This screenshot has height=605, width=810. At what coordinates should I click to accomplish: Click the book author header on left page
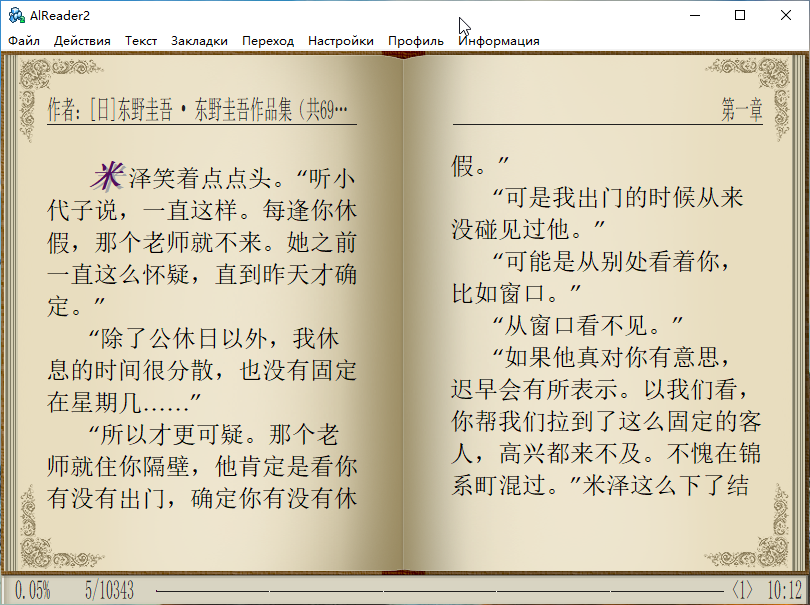coord(197,110)
